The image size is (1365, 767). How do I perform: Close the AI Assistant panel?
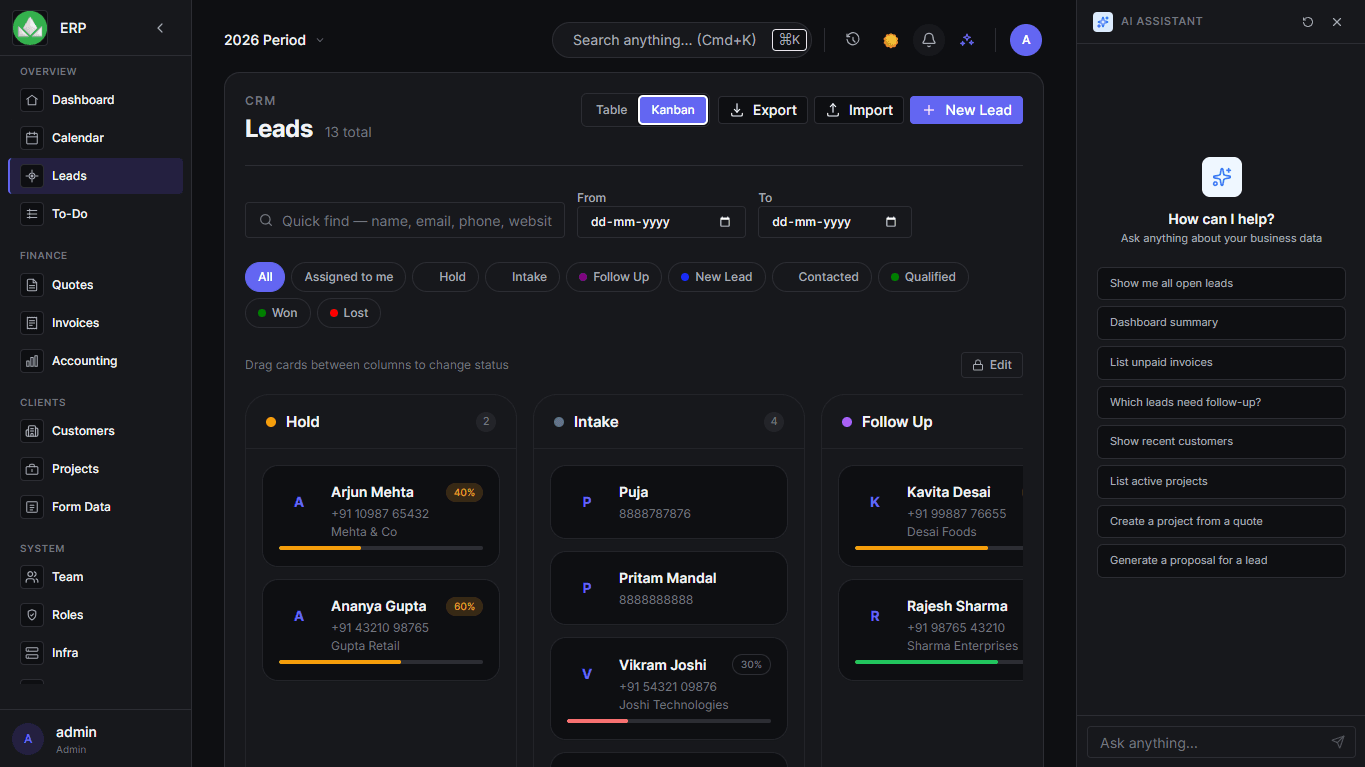pyautogui.click(x=1337, y=22)
